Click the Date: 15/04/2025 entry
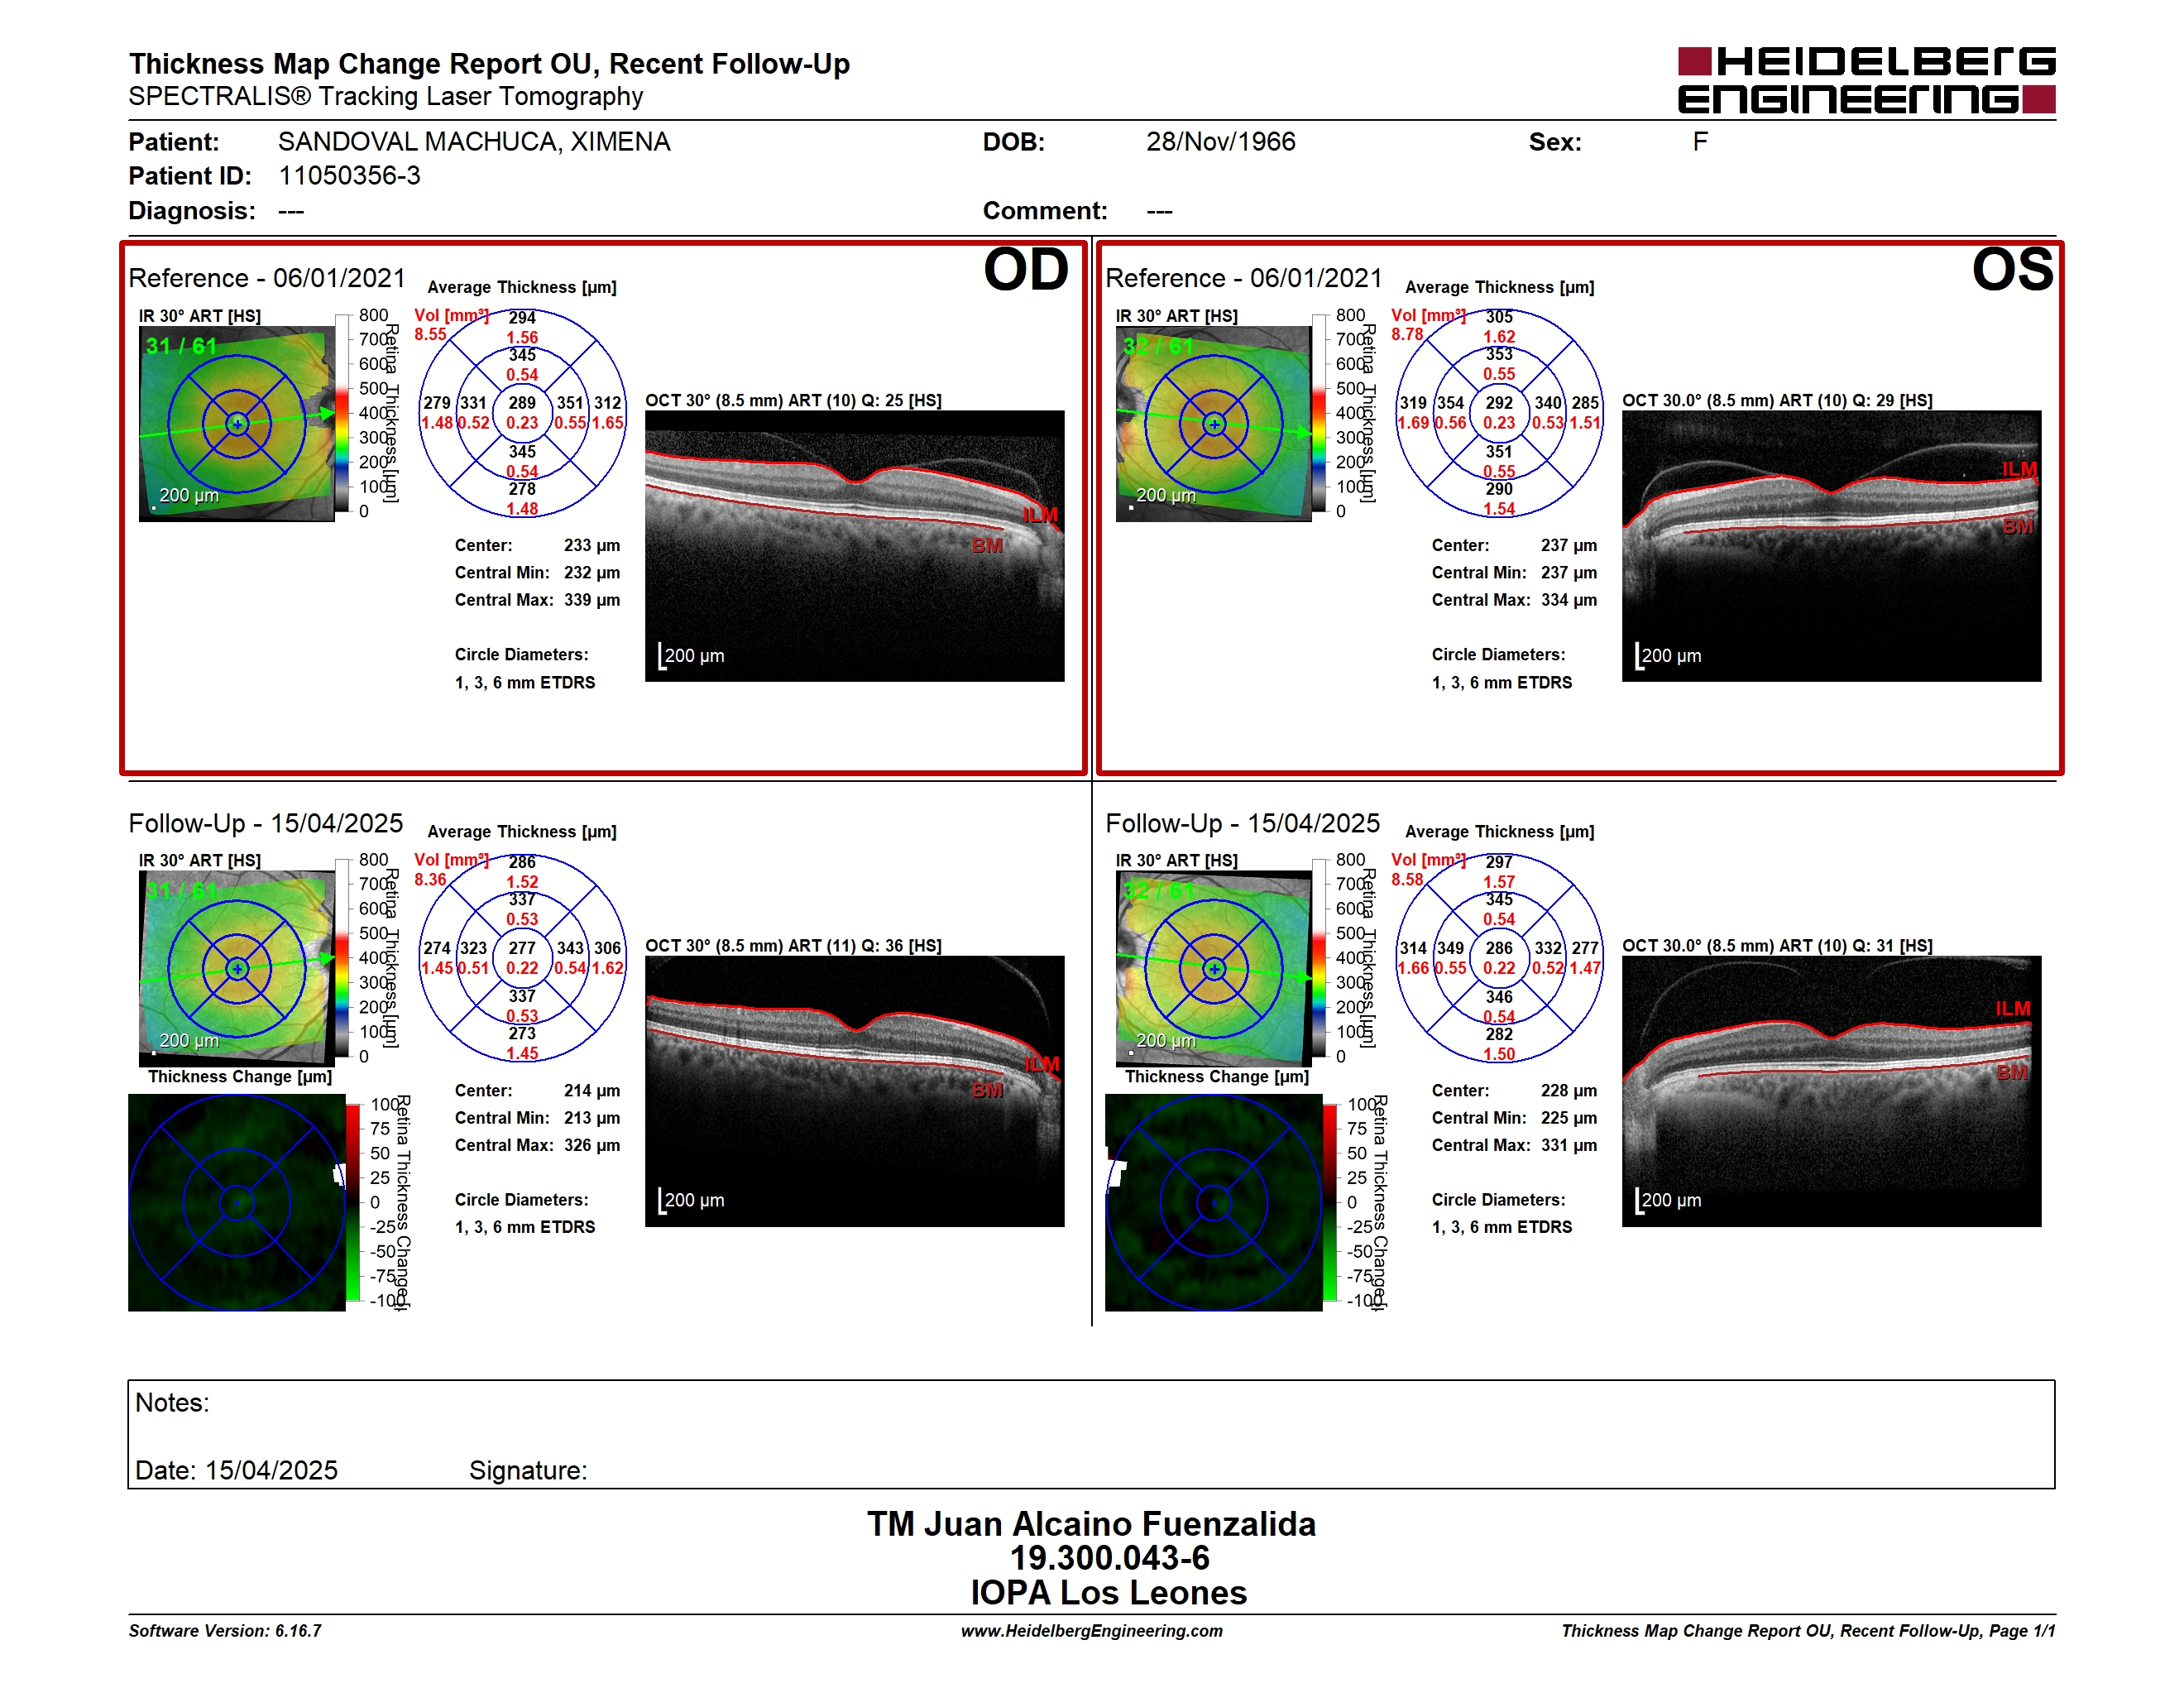Viewport: 2184px width, 1688px height. pyautogui.click(x=236, y=1471)
